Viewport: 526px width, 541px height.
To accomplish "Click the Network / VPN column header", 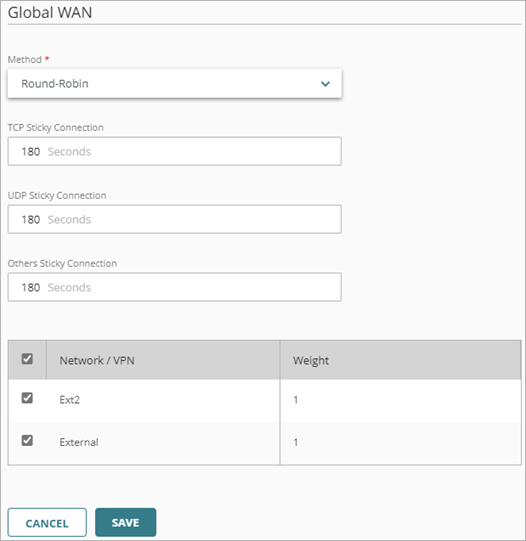I will [163, 360].
